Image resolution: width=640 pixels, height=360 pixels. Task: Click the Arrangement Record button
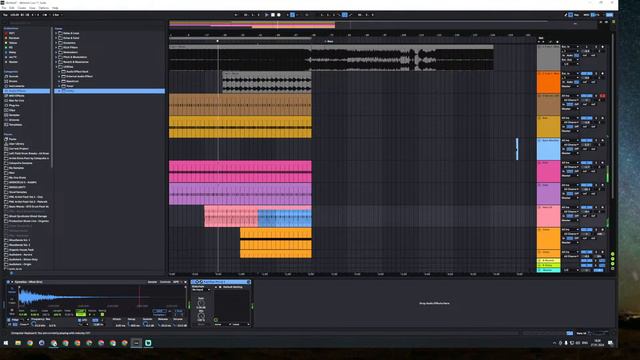pos(279,15)
